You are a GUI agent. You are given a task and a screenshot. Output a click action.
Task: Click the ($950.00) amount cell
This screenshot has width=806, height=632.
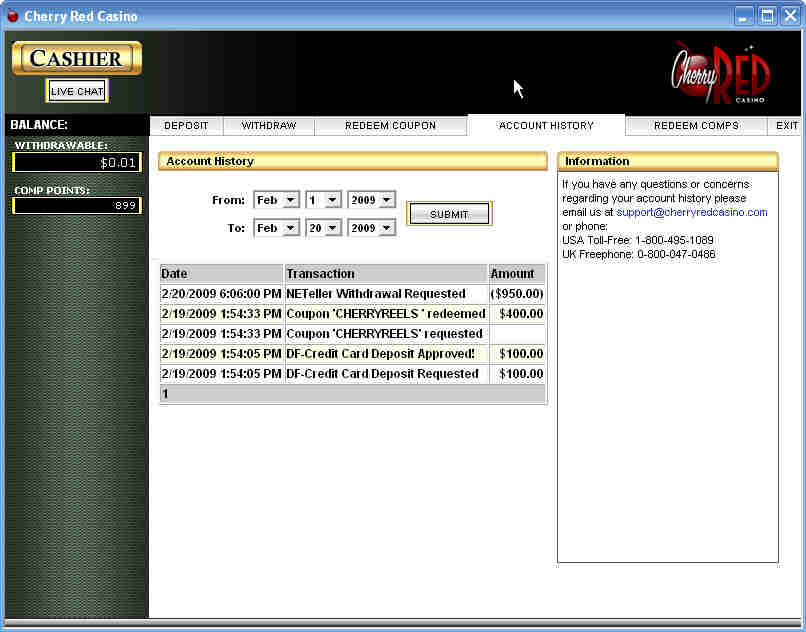[x=517, y=294]
